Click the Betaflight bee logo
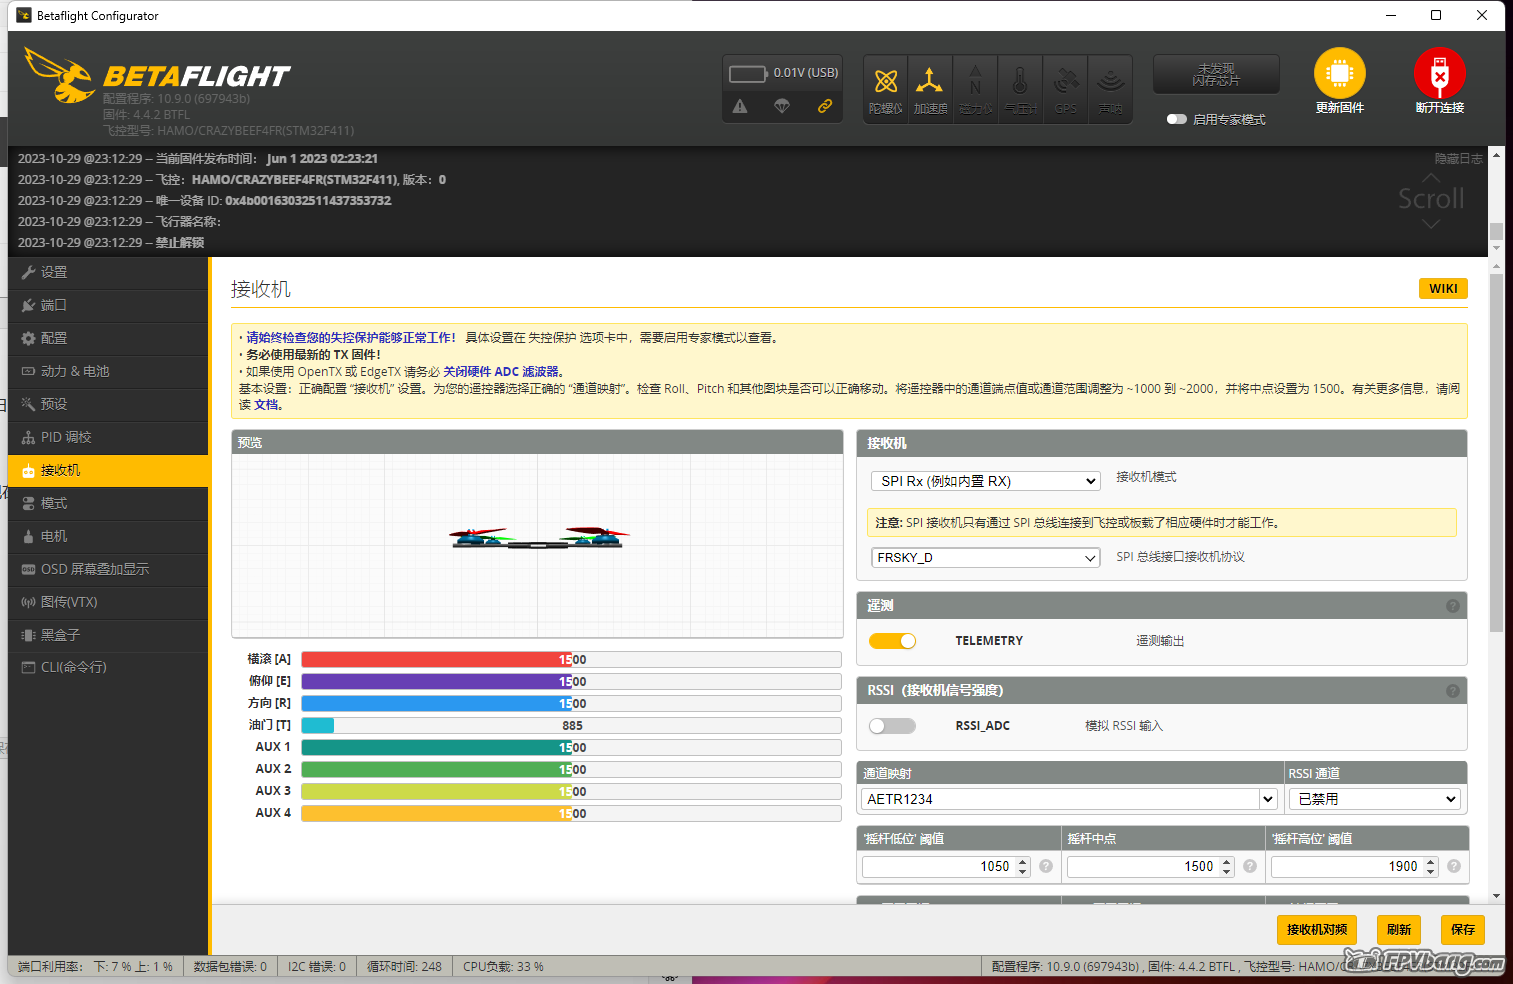1513x984 pixels. pyautogui.click(x=60, y=75)
